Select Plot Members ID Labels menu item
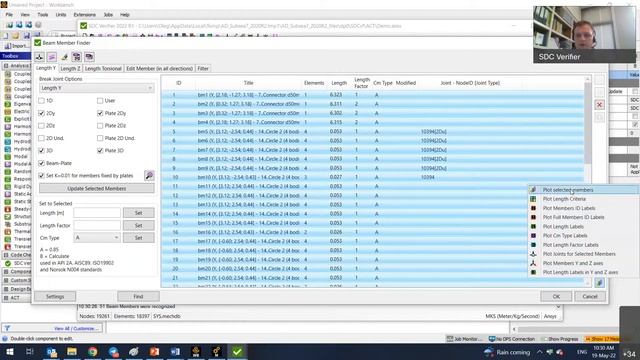Image resolution: width=640 pixels, height=360 pixels. 569,208
